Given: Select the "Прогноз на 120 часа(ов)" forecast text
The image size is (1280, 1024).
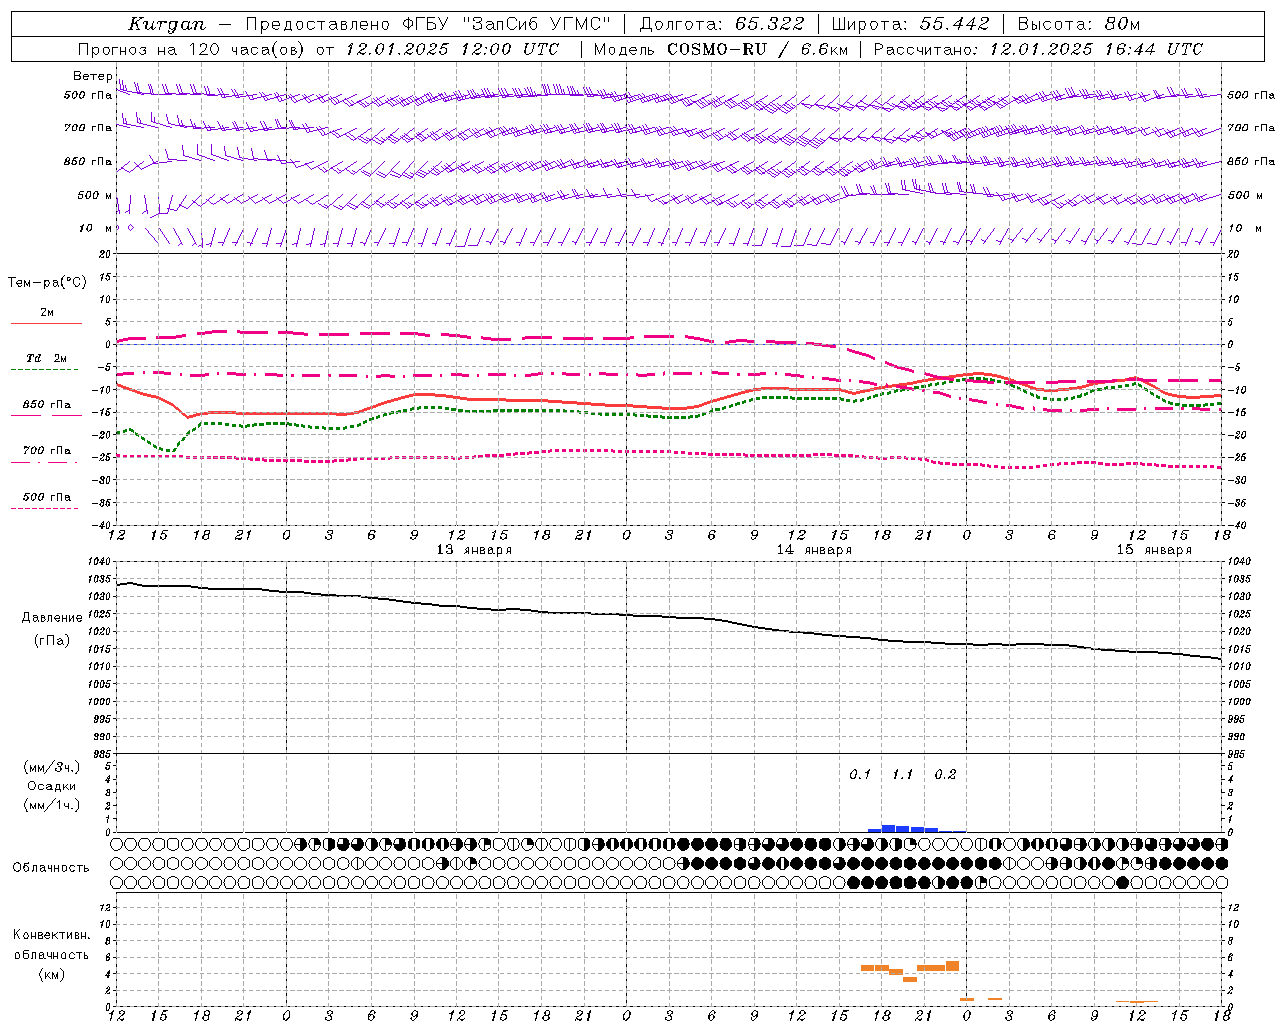Looking at the screenshot, I should coord(193,49).
